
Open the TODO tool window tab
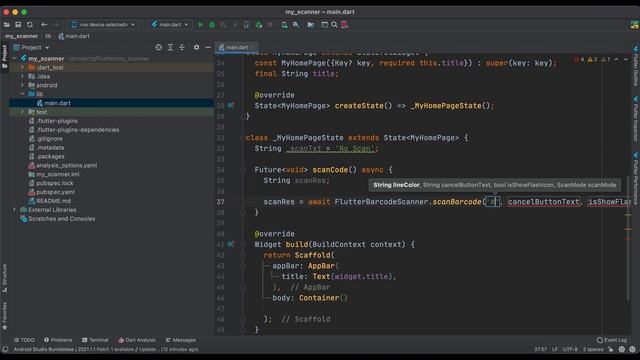click(x=24, y=340)
